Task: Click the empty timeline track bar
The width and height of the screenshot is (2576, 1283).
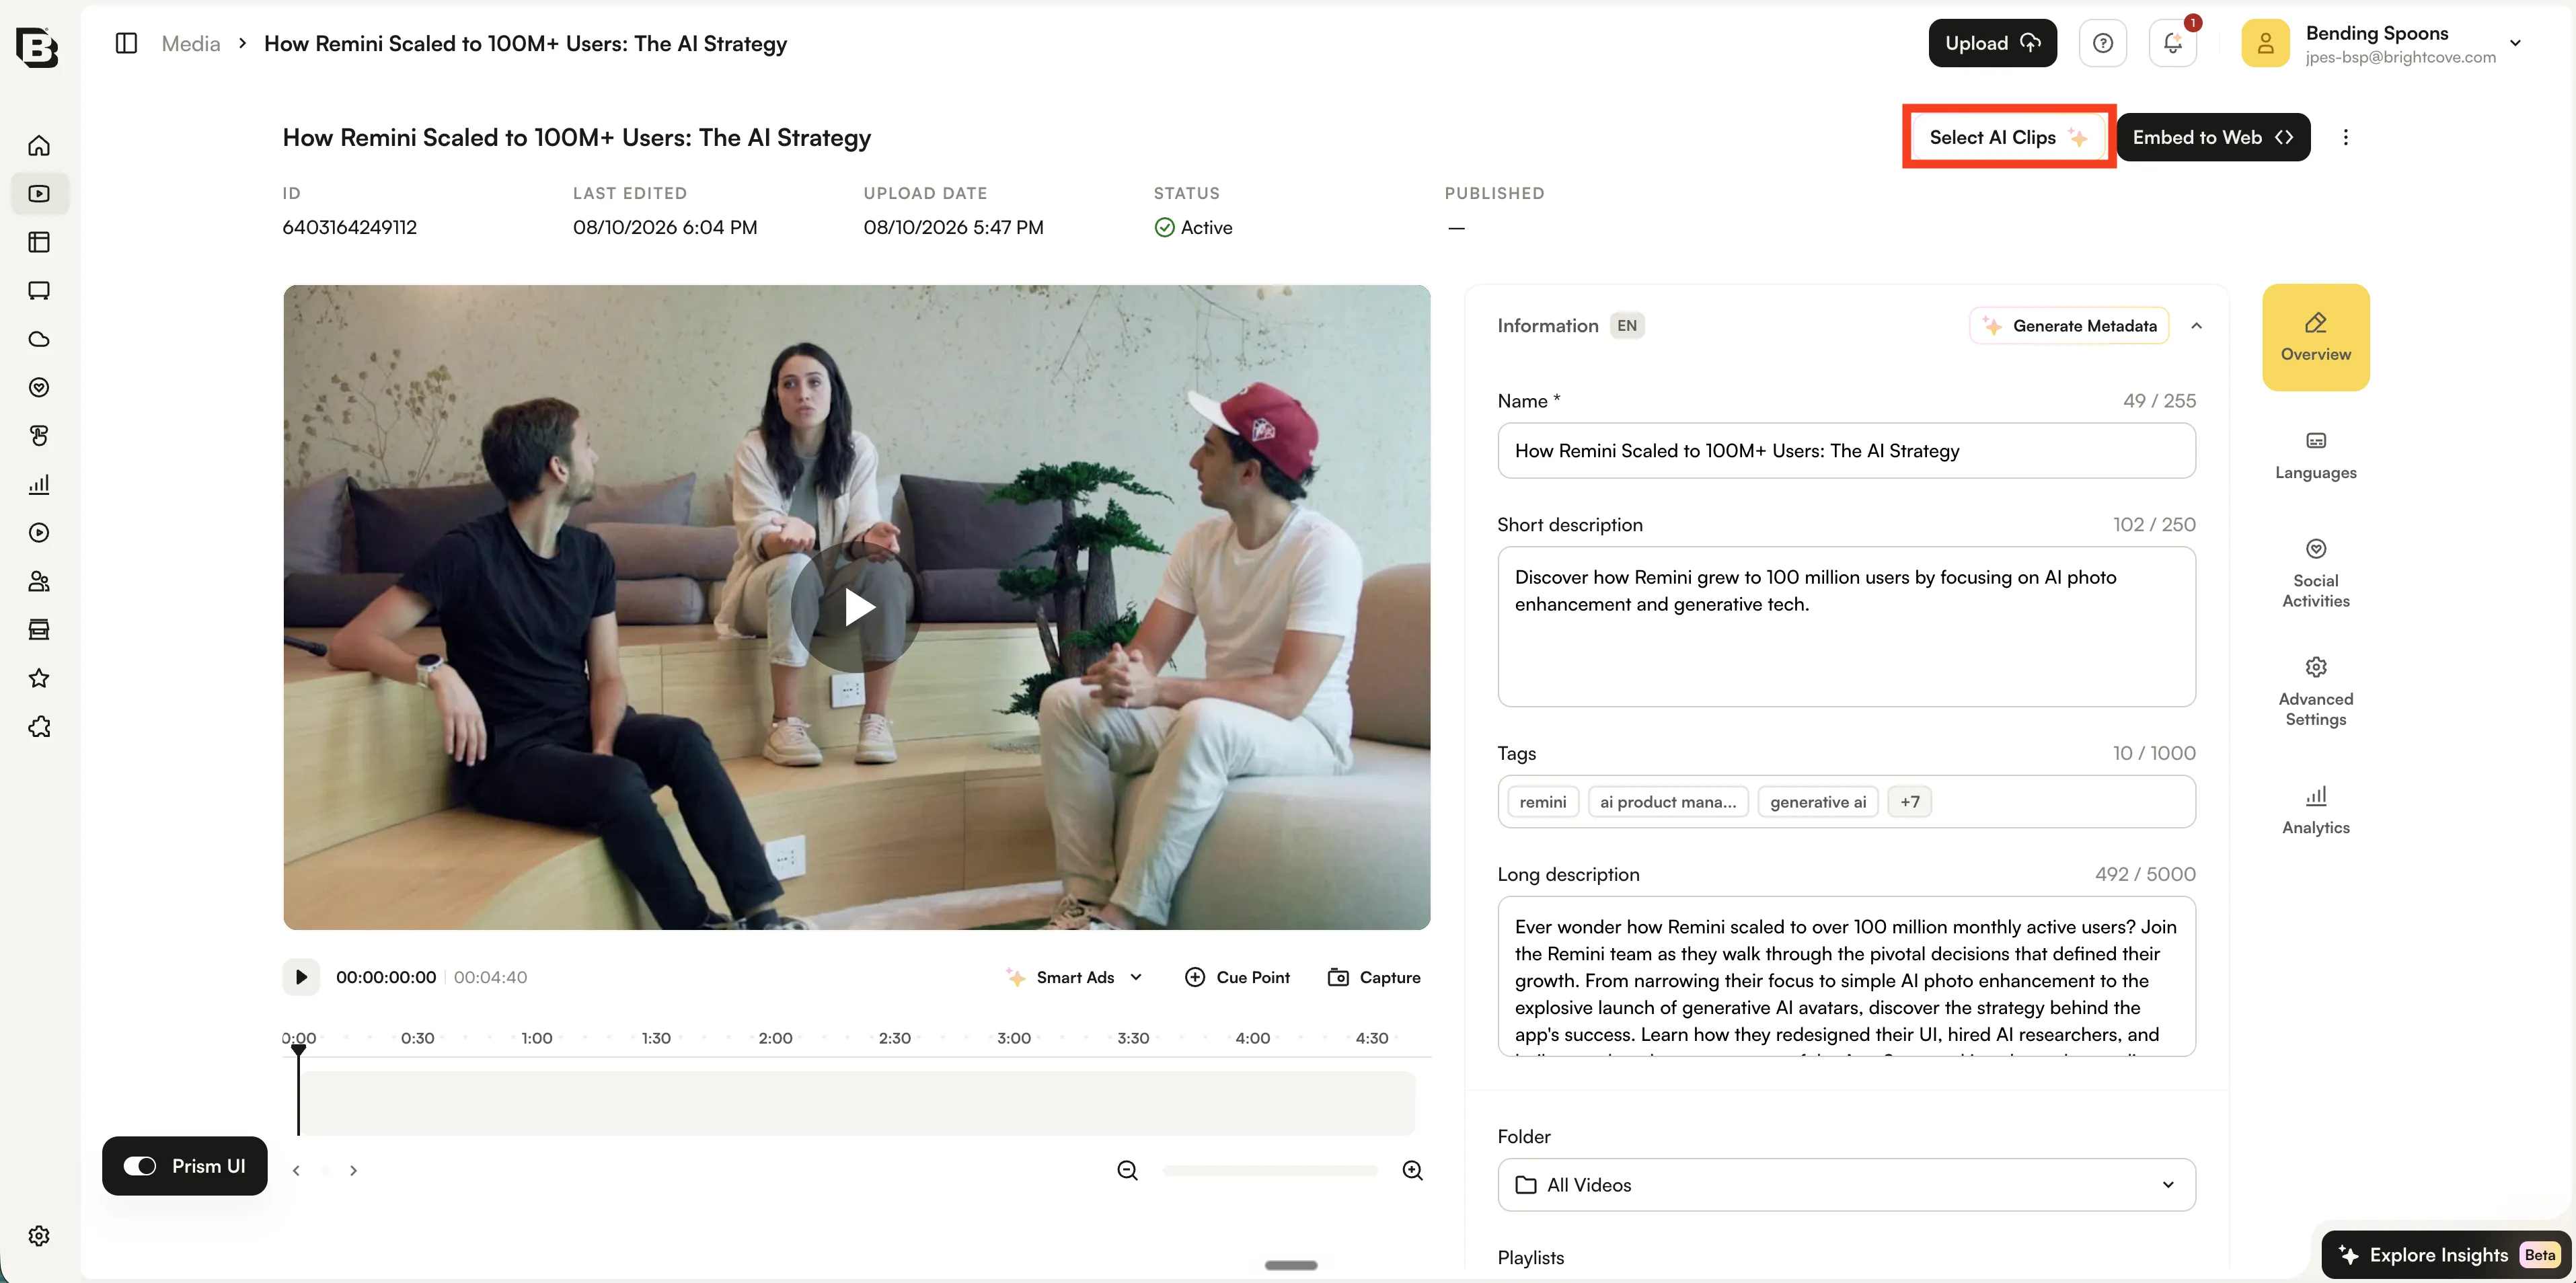Action: [x=857, y=1103]
